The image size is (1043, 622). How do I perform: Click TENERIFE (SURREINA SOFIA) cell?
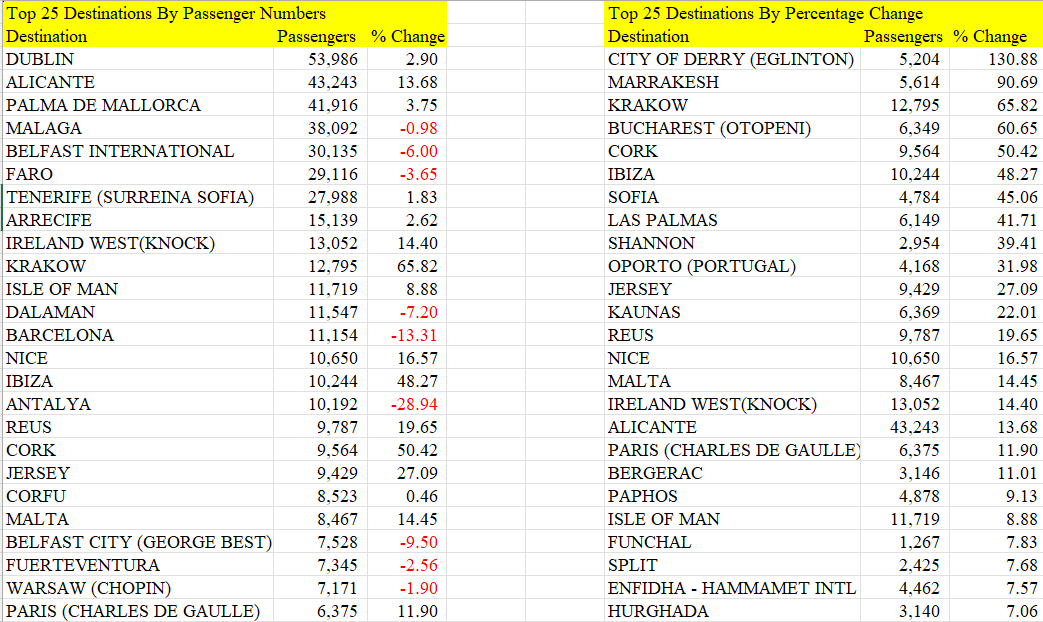[138, 197]
